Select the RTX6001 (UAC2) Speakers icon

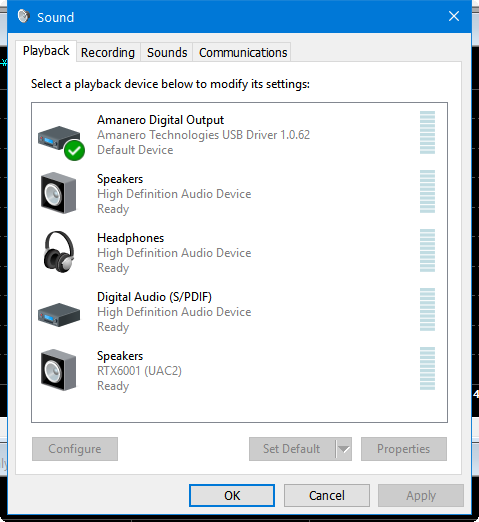(58, 370)
